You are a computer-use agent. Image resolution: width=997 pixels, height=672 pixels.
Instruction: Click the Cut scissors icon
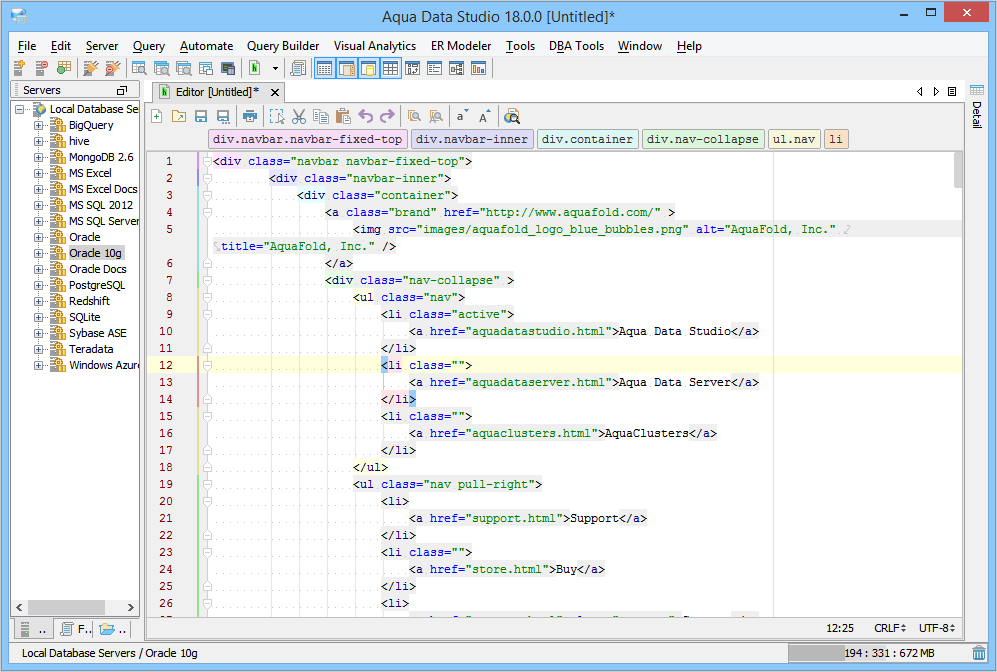tap(298, 116)
